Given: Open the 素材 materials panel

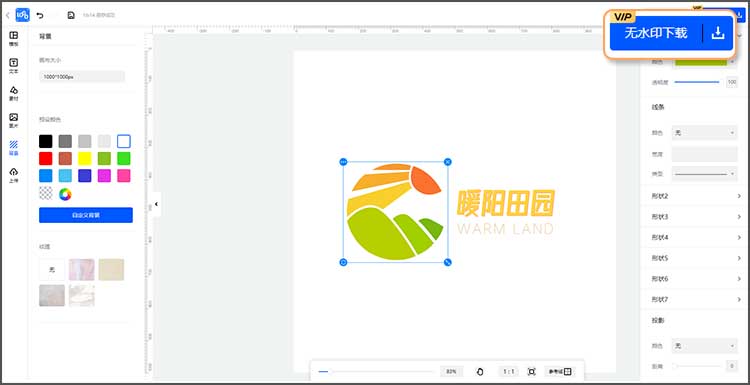Looking at the screenshot, I should pos(14,93).
